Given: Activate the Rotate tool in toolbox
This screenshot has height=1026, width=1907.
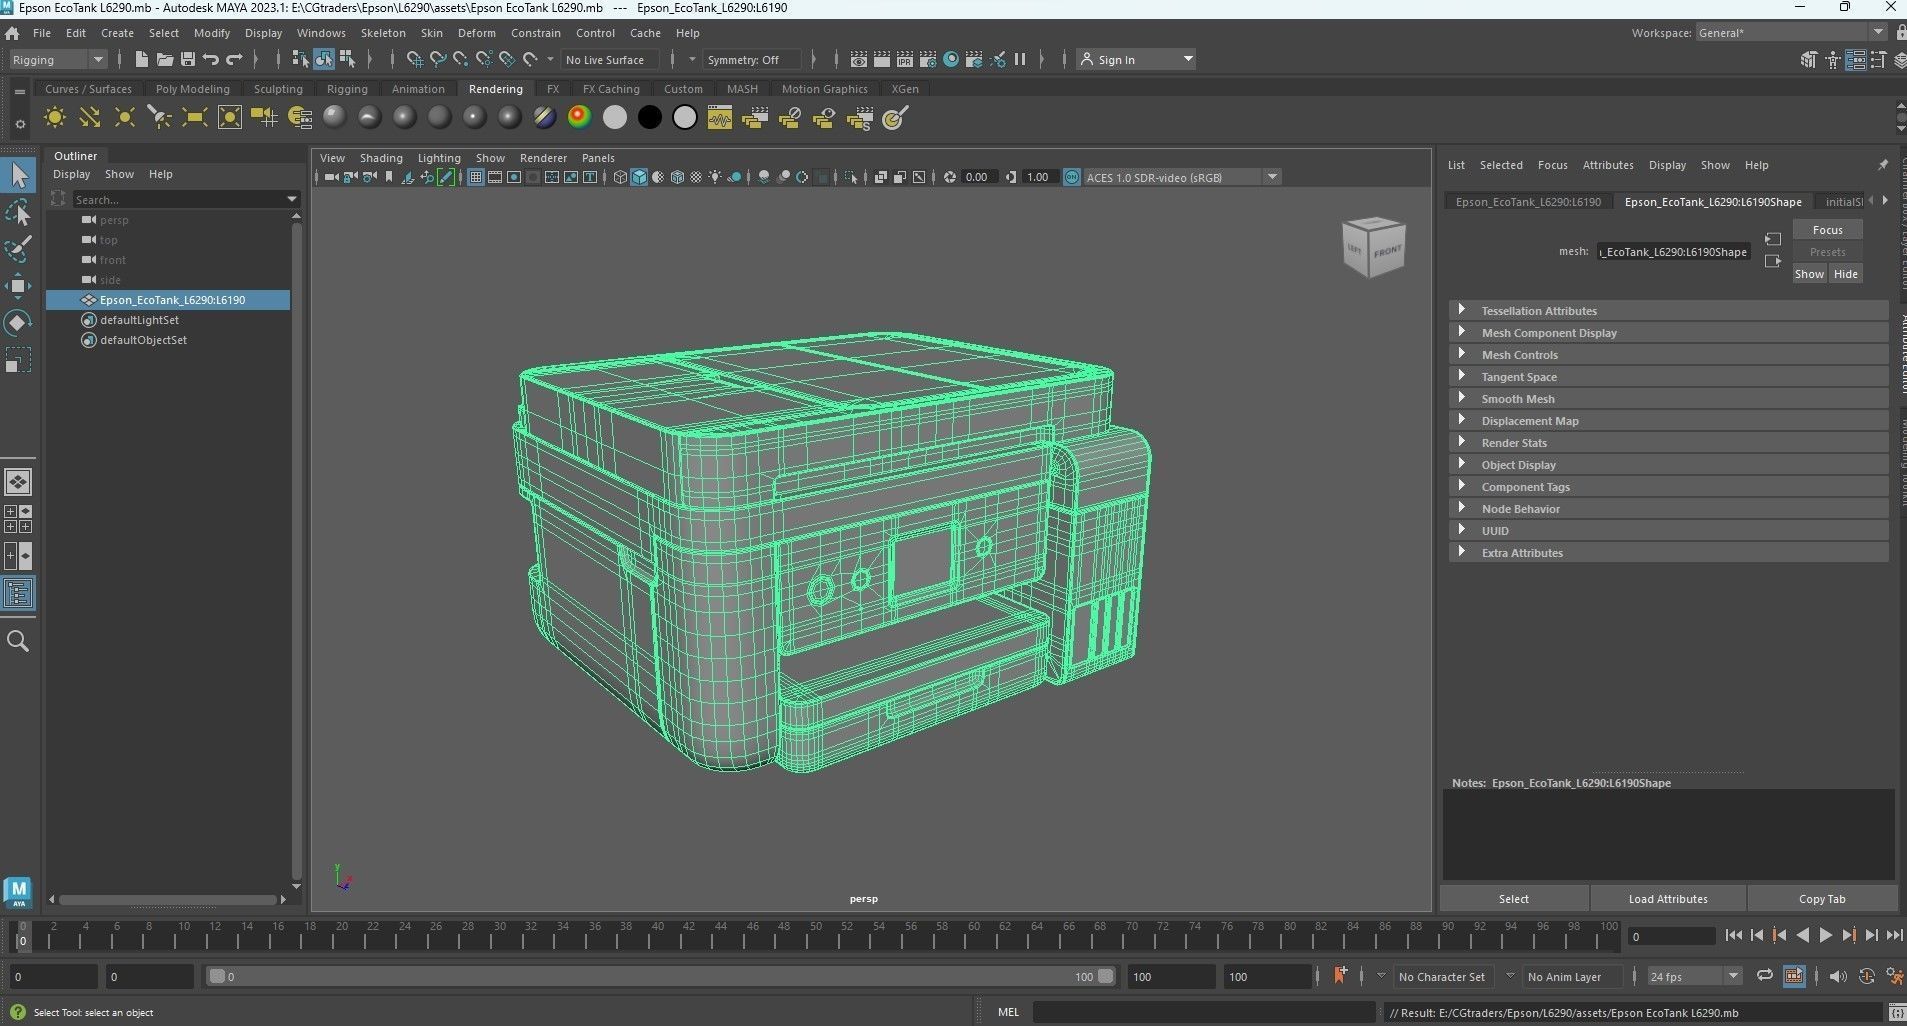Looking at the screenshot, I should (x=18, y=323).
